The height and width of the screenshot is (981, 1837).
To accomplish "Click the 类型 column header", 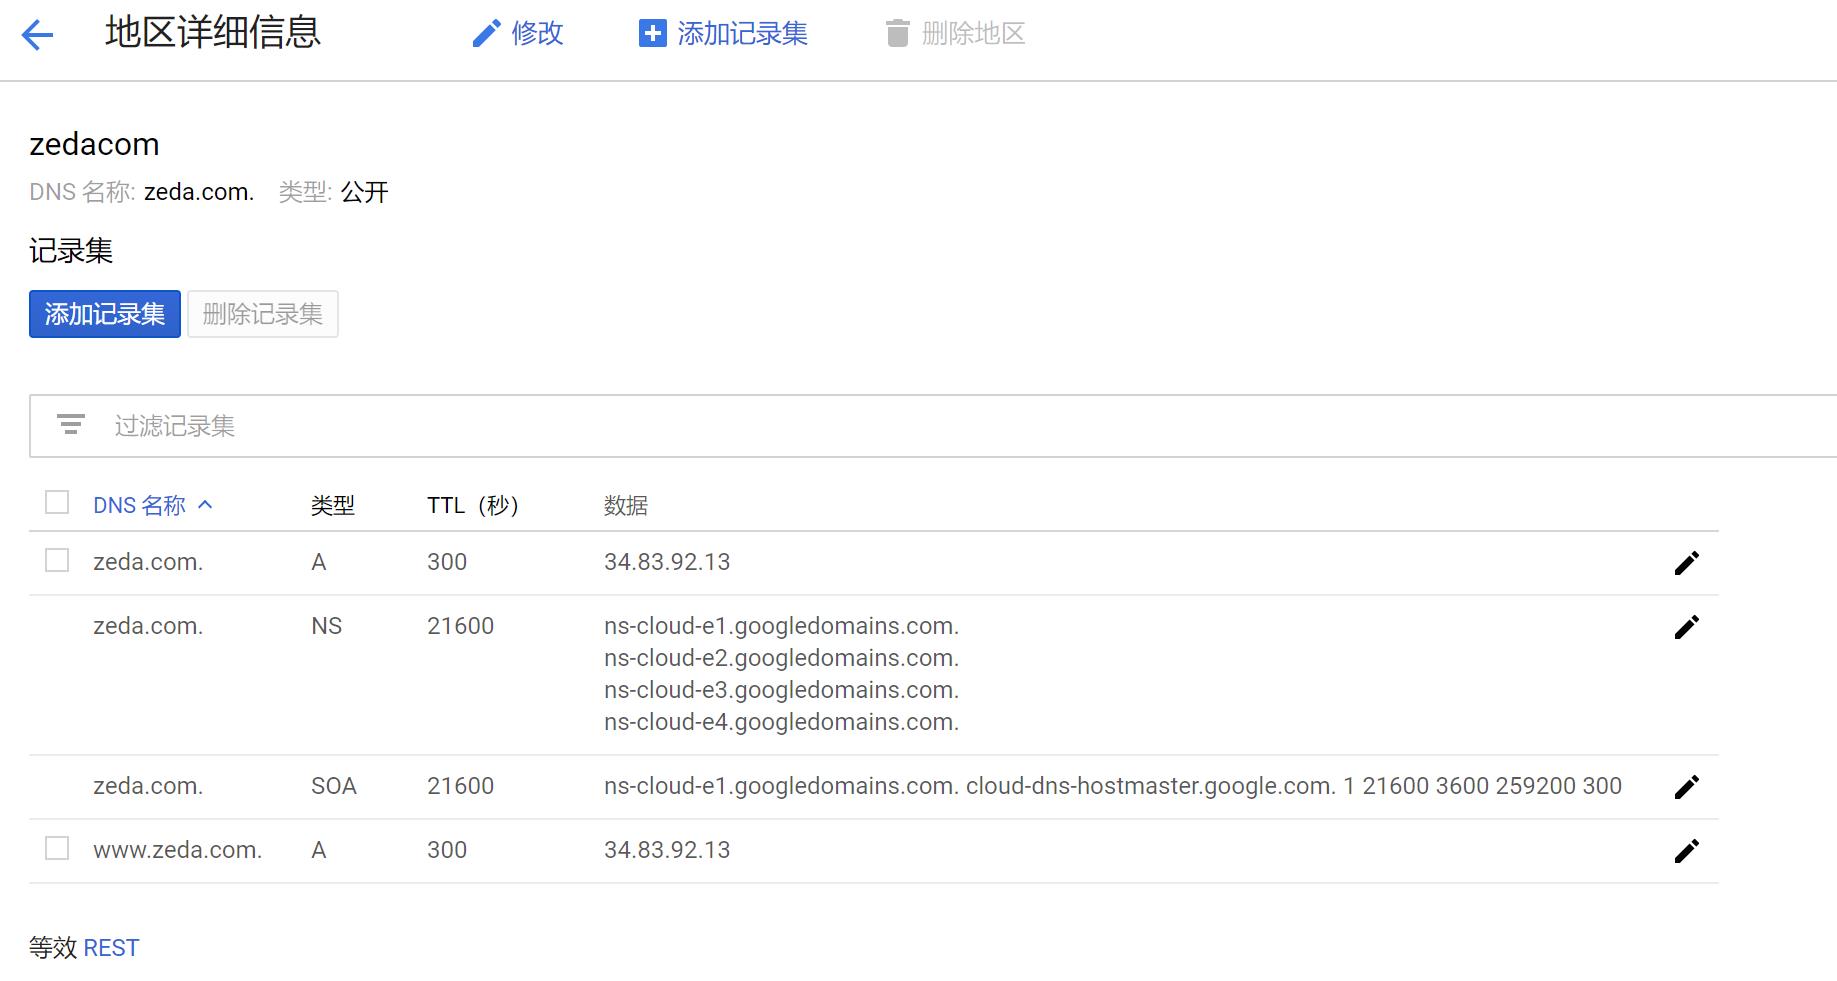I will click(x=332, y=506).
